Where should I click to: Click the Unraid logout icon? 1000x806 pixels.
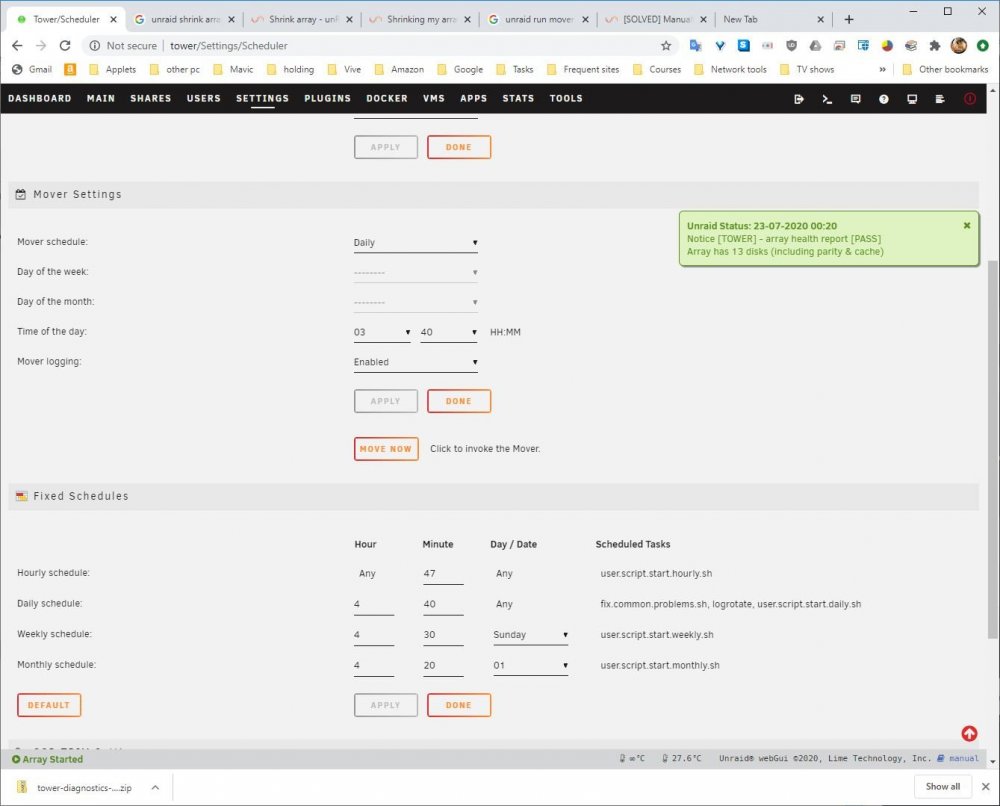click(x=798, y=99)
